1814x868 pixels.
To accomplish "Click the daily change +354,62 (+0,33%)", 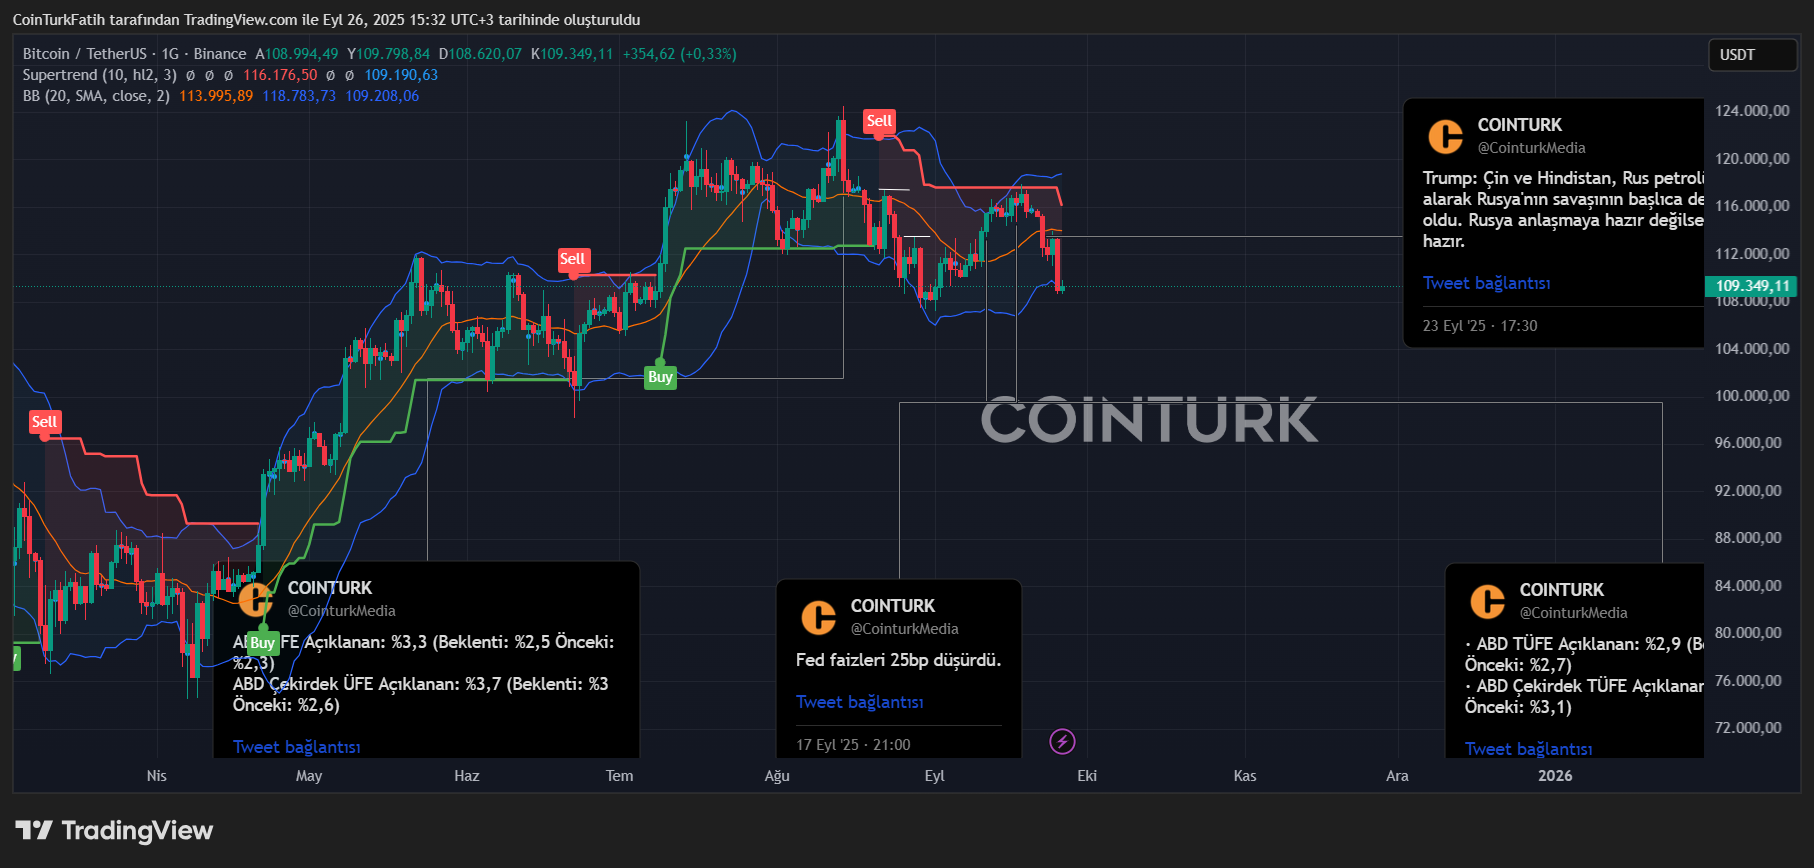I will [680, 54].
